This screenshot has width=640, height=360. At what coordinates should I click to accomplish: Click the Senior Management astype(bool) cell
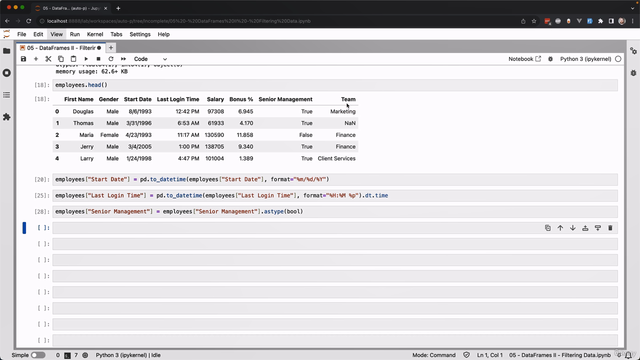(x=335, y=211)
